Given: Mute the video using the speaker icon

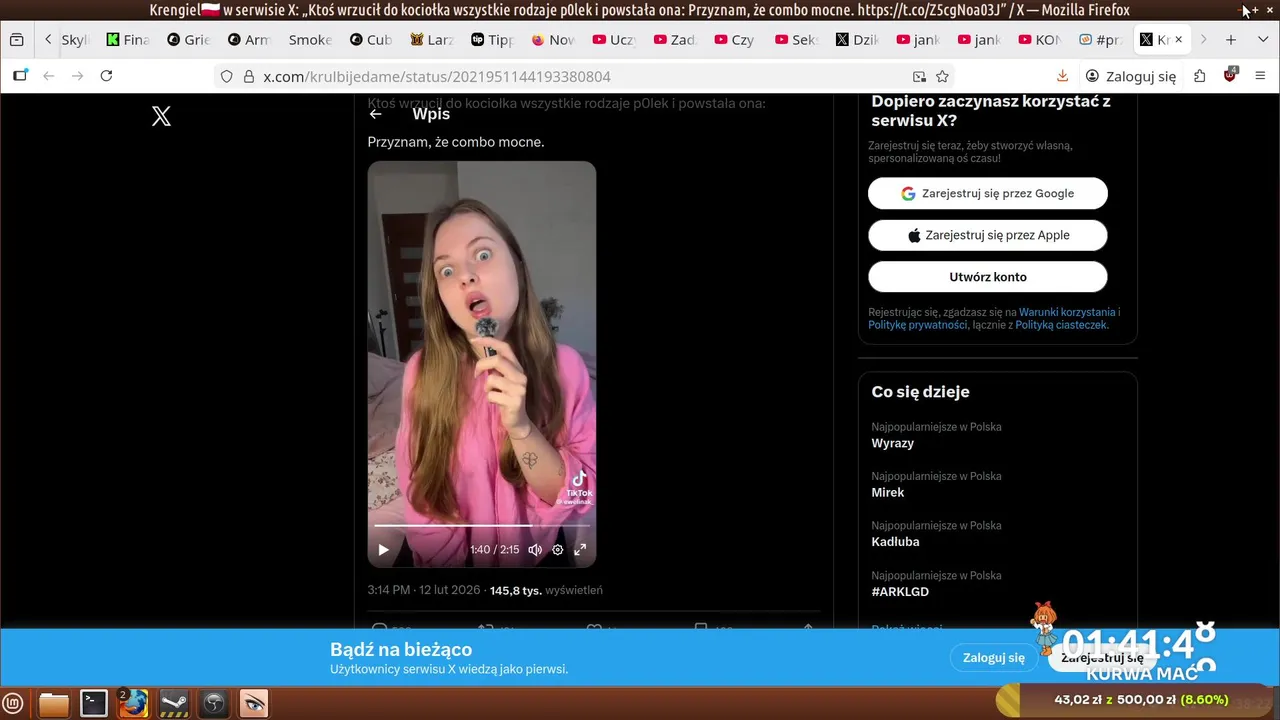Looking at the screenshot, I should [535, 549].
